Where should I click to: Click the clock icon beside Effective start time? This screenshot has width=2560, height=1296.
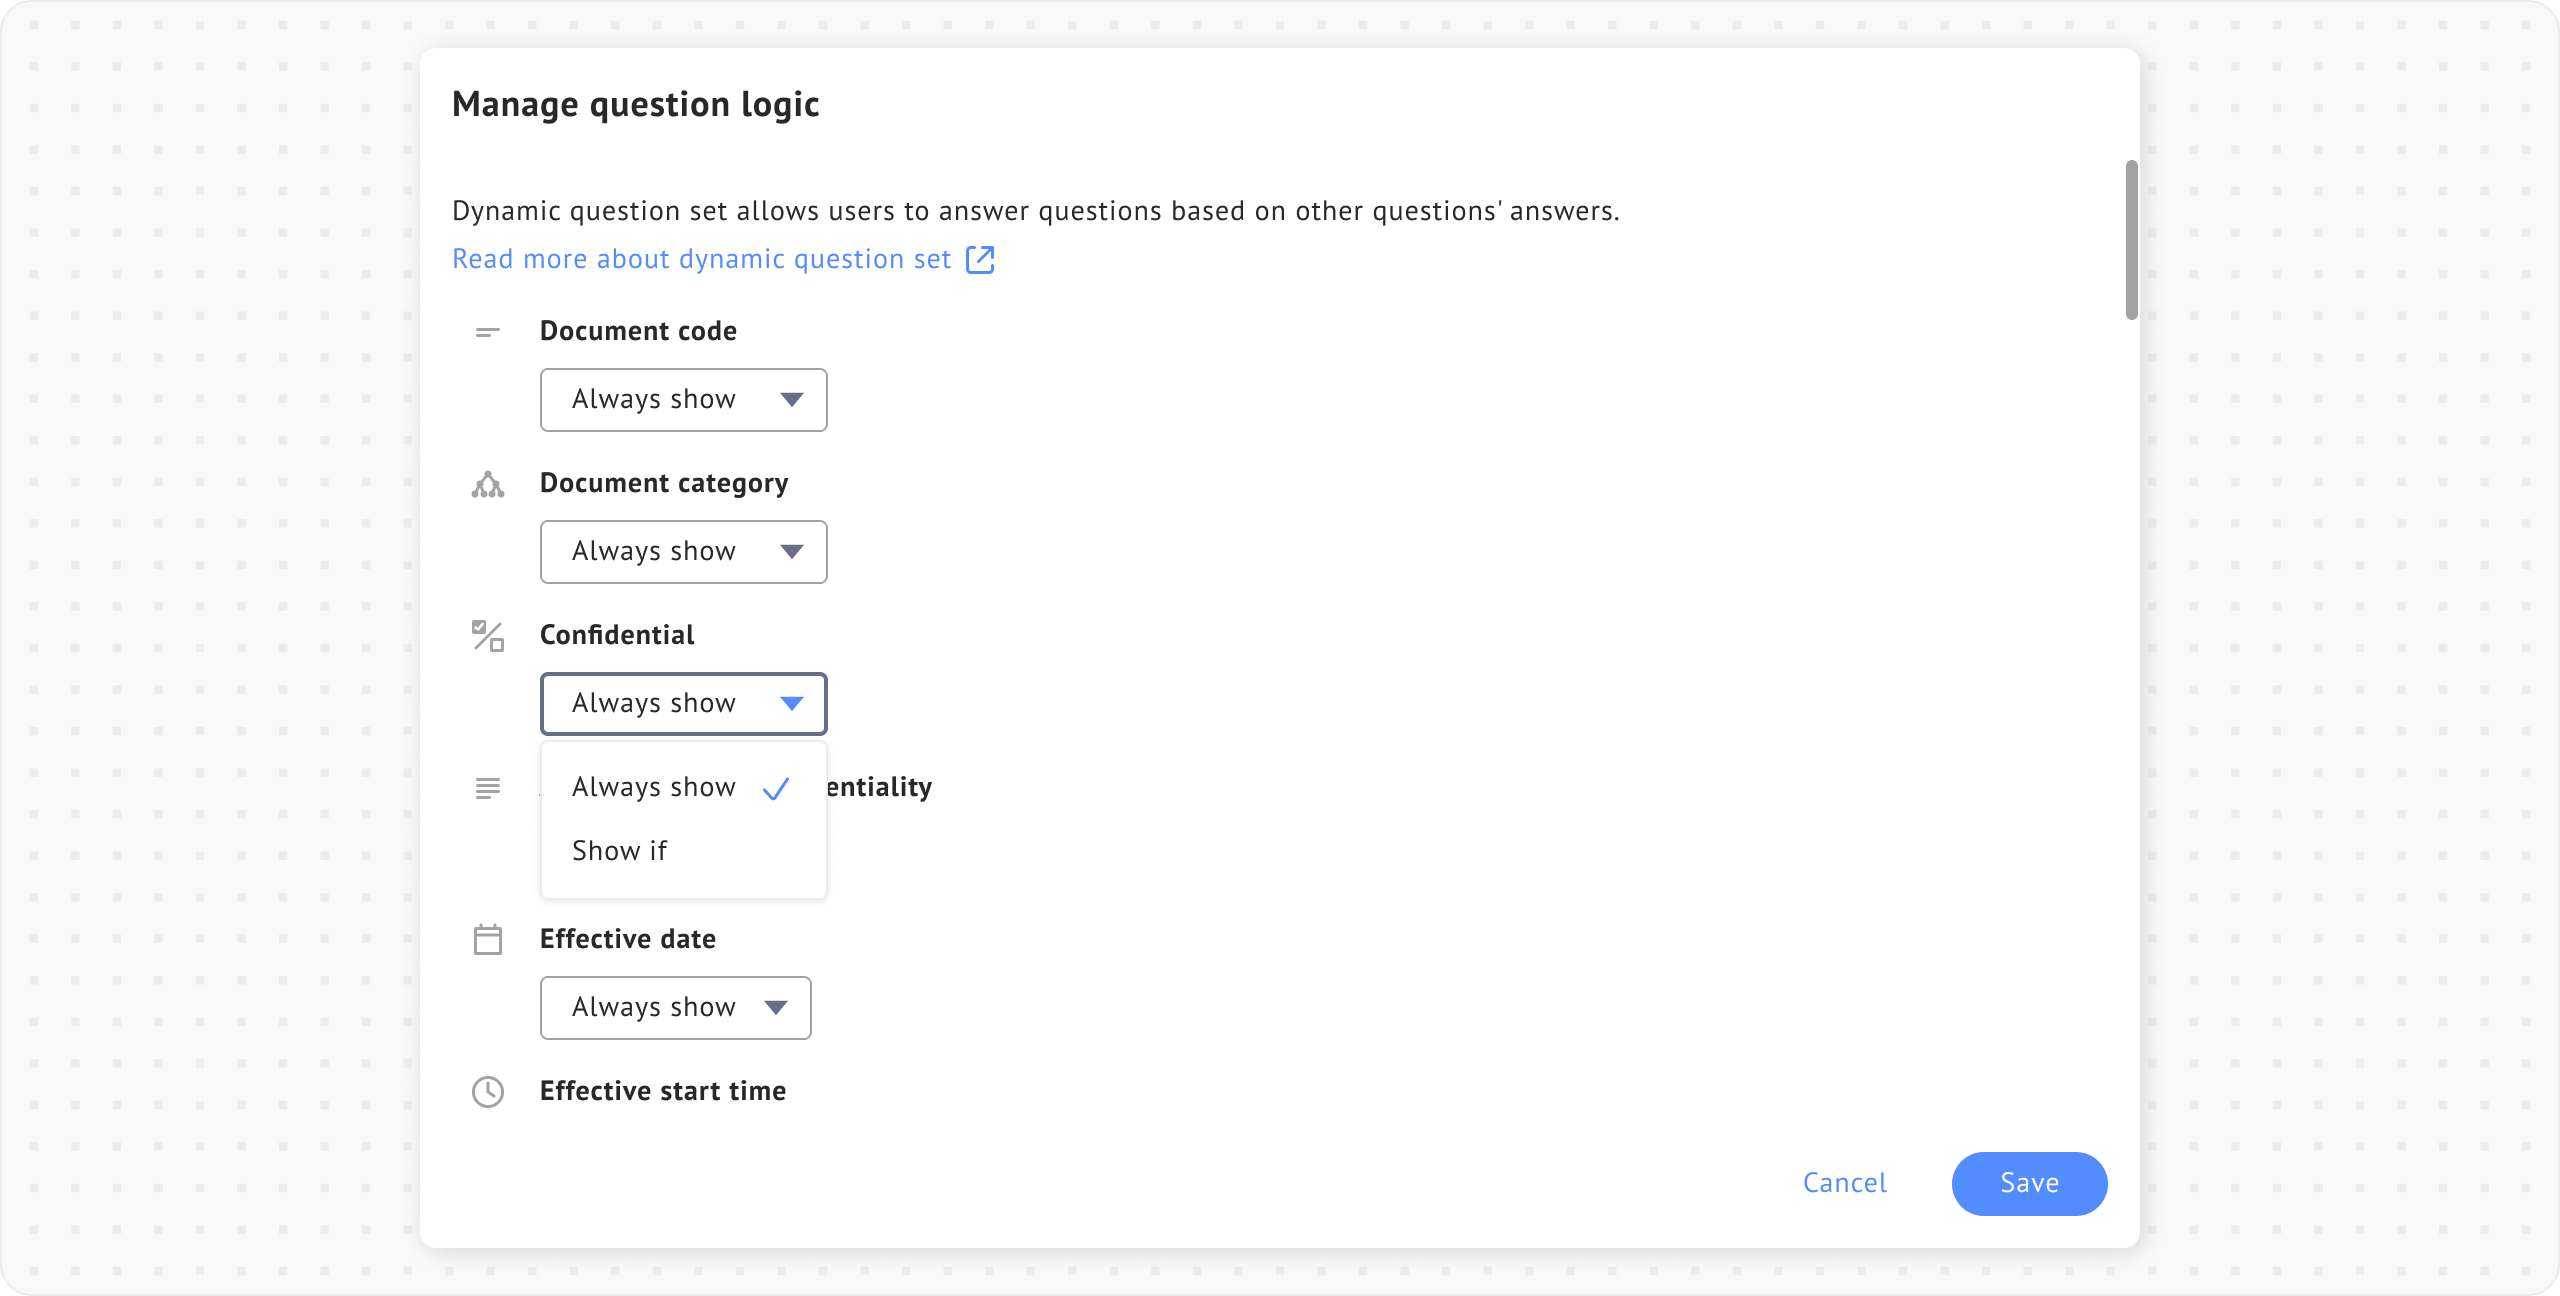pyautogui.click(x=487, y=1092)
